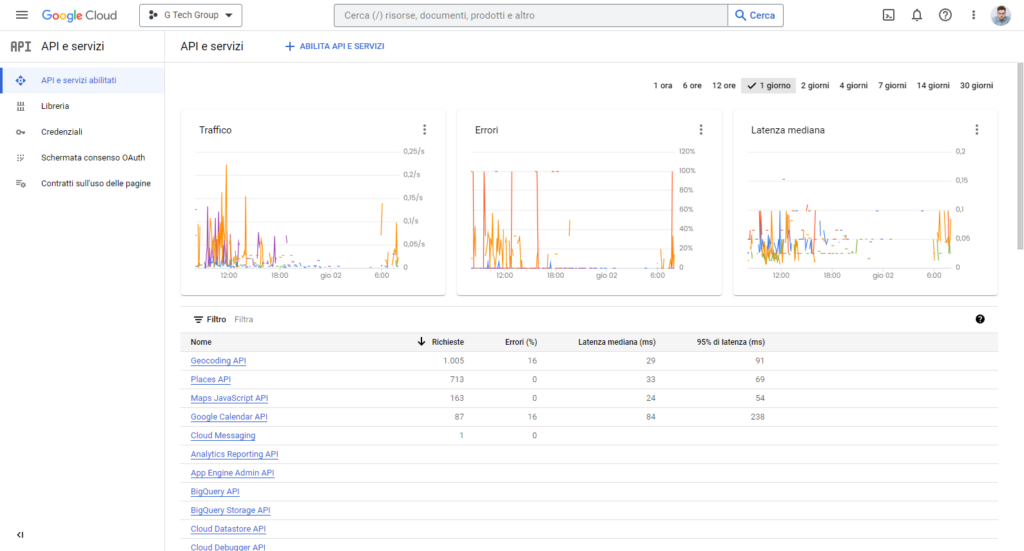Click the page vertical scrollbar
Screen dimensions: 1024x551
1020,157
